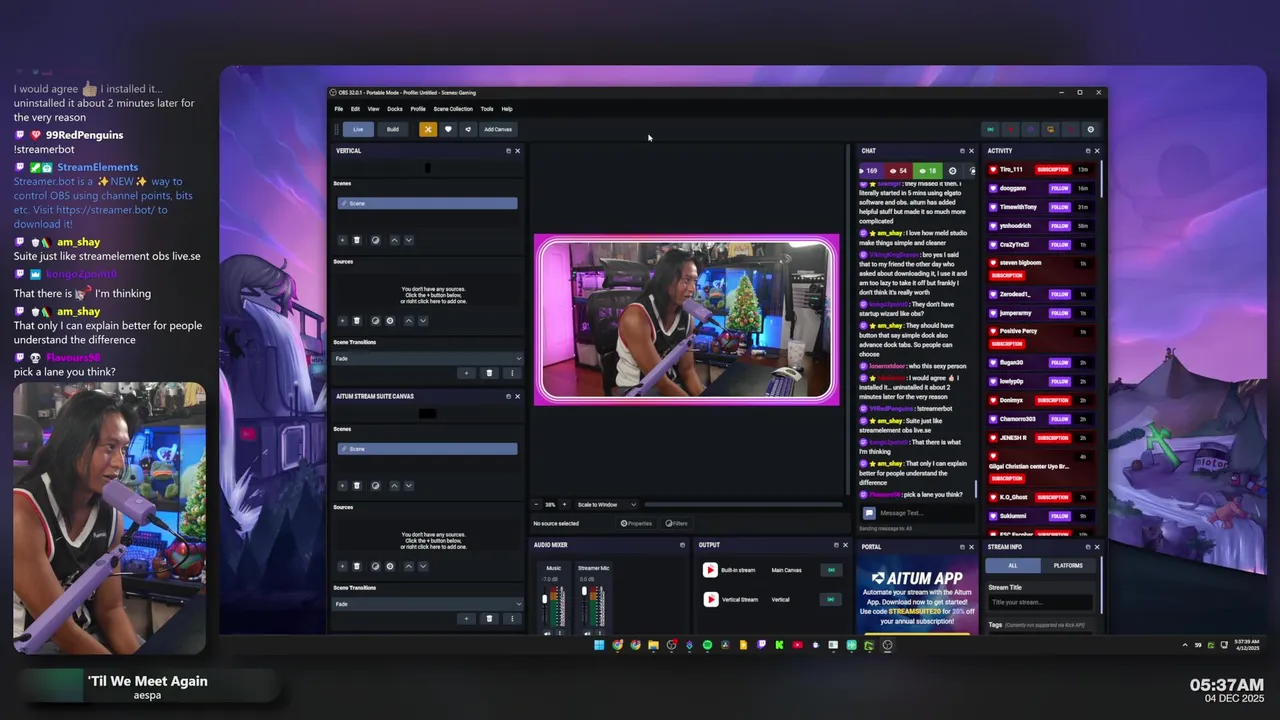Click green stream icon in top-right toolbar
Viewport: 1280px width, 720px height.
(x=990, y=129)
